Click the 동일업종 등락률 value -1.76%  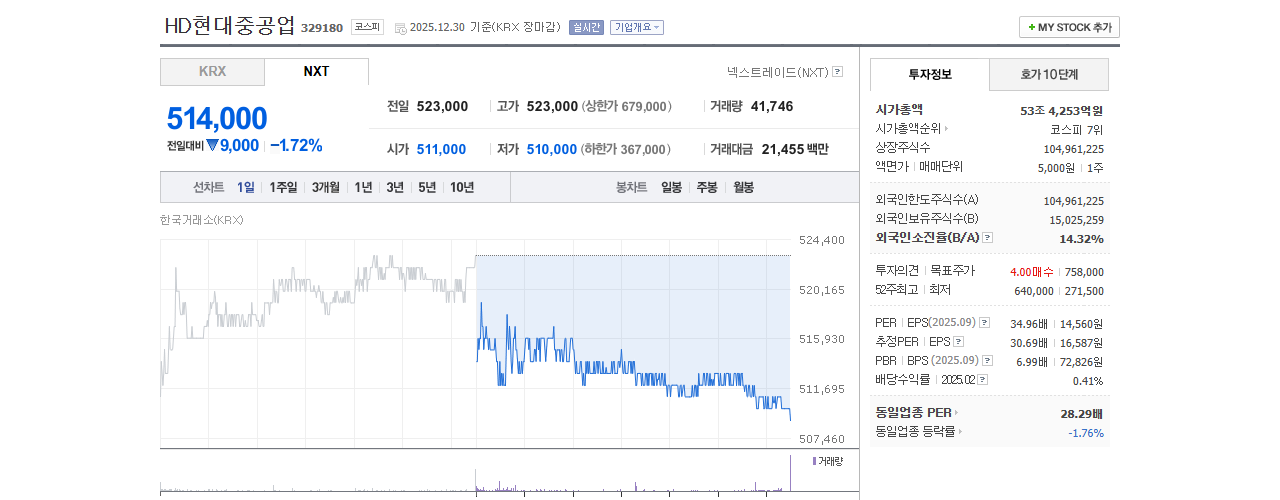1086,432
